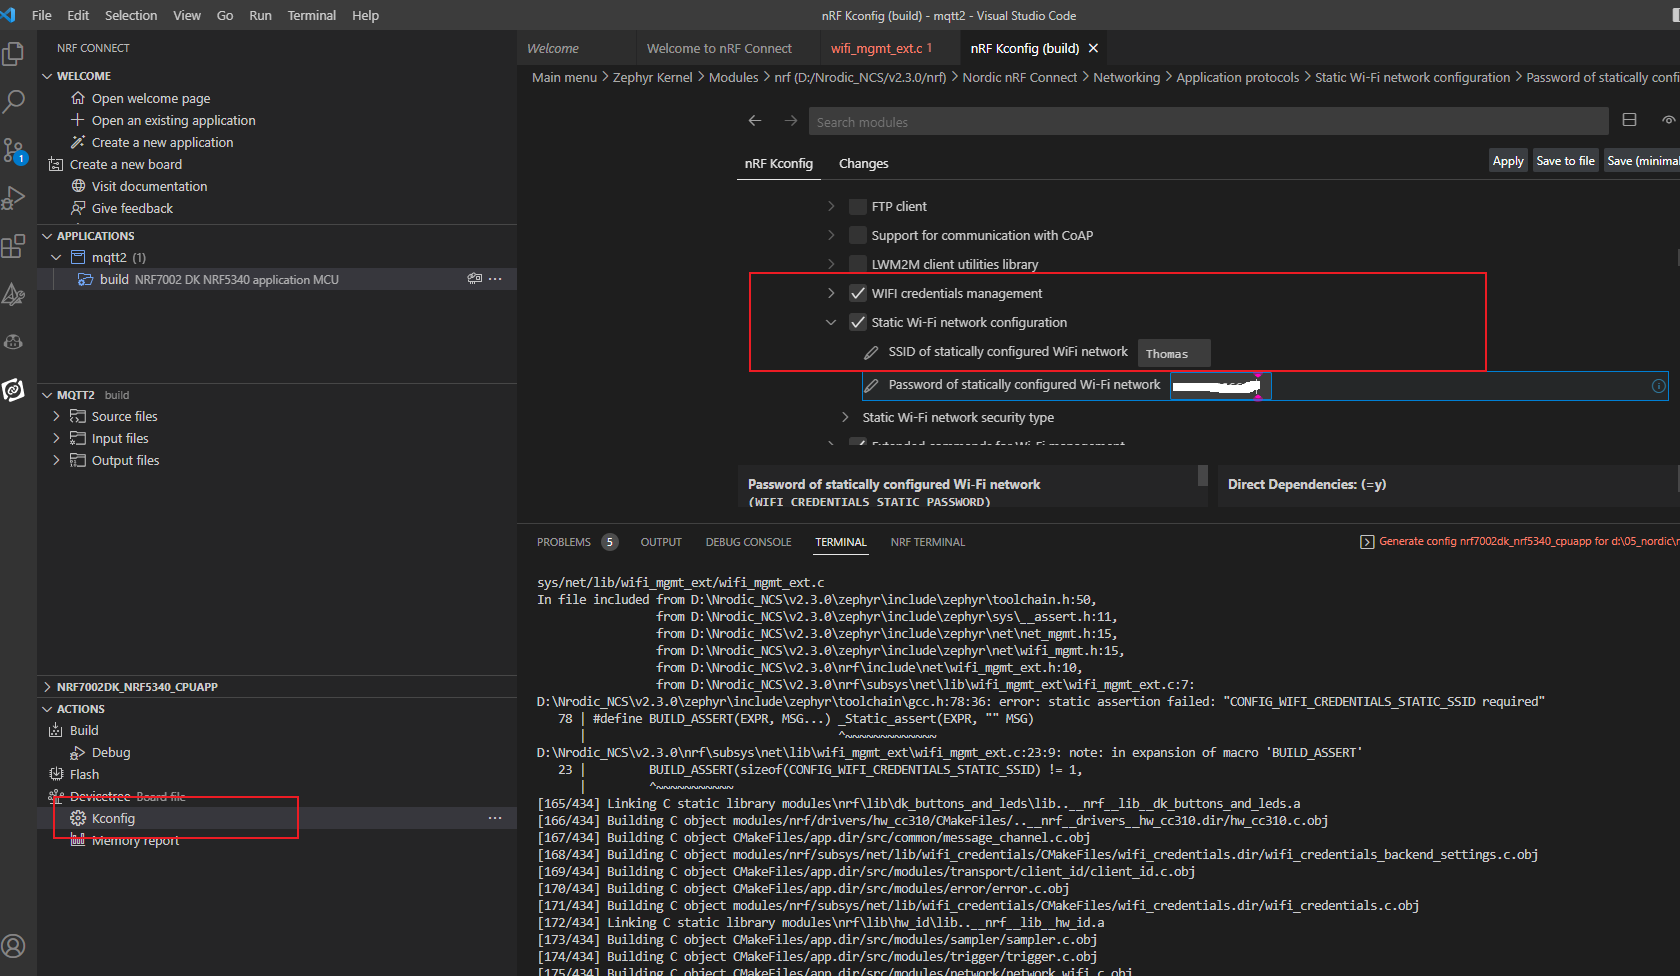Close the nRF Kconfig (build) tab
The width and height of the screenshot is (1680, 976).
coord(1093,48)
